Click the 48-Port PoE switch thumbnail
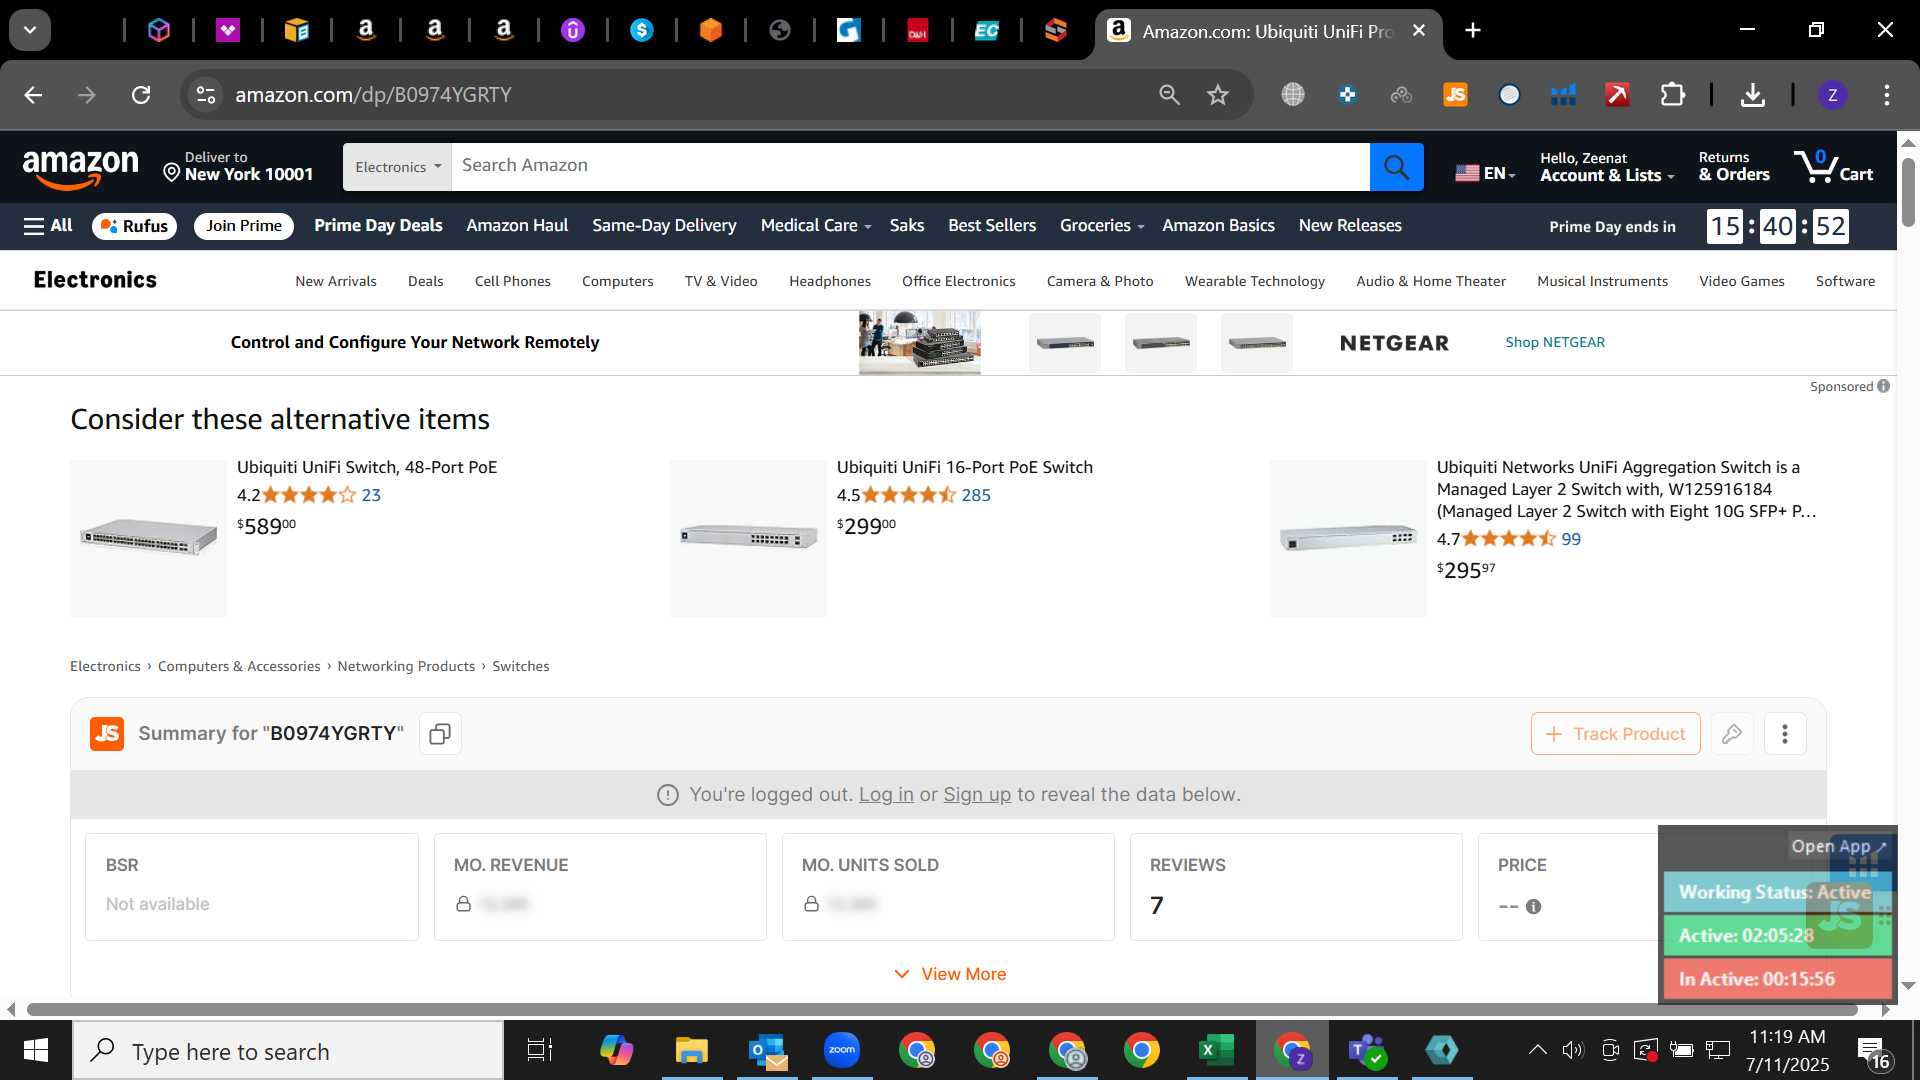The image size is (1920, 1080). pyautogui.click(x=148, y=538)
